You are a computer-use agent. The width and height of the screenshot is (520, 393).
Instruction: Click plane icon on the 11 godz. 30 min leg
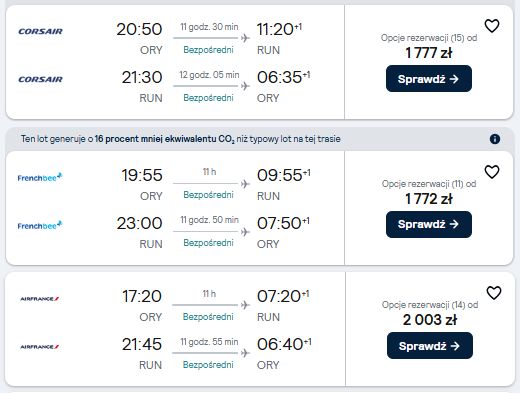point(245,38)
